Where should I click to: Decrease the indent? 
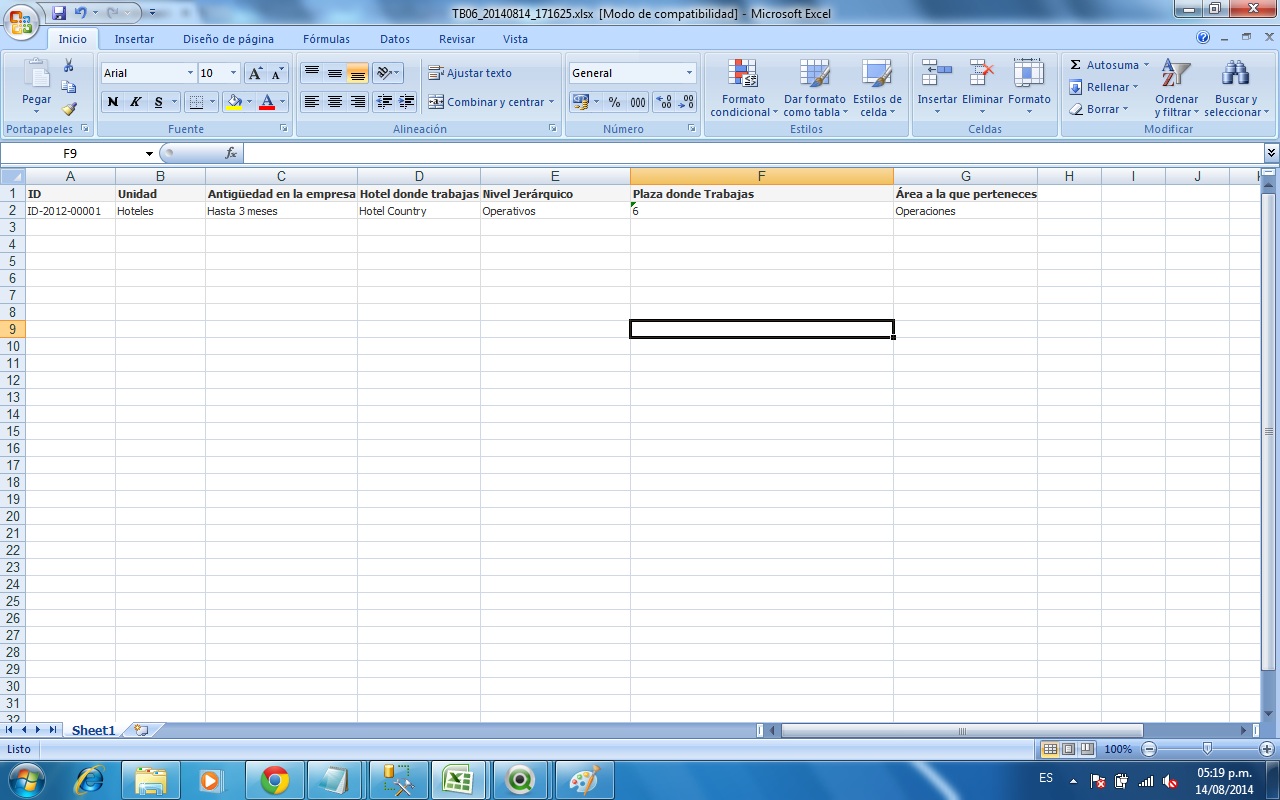[384, 102]
